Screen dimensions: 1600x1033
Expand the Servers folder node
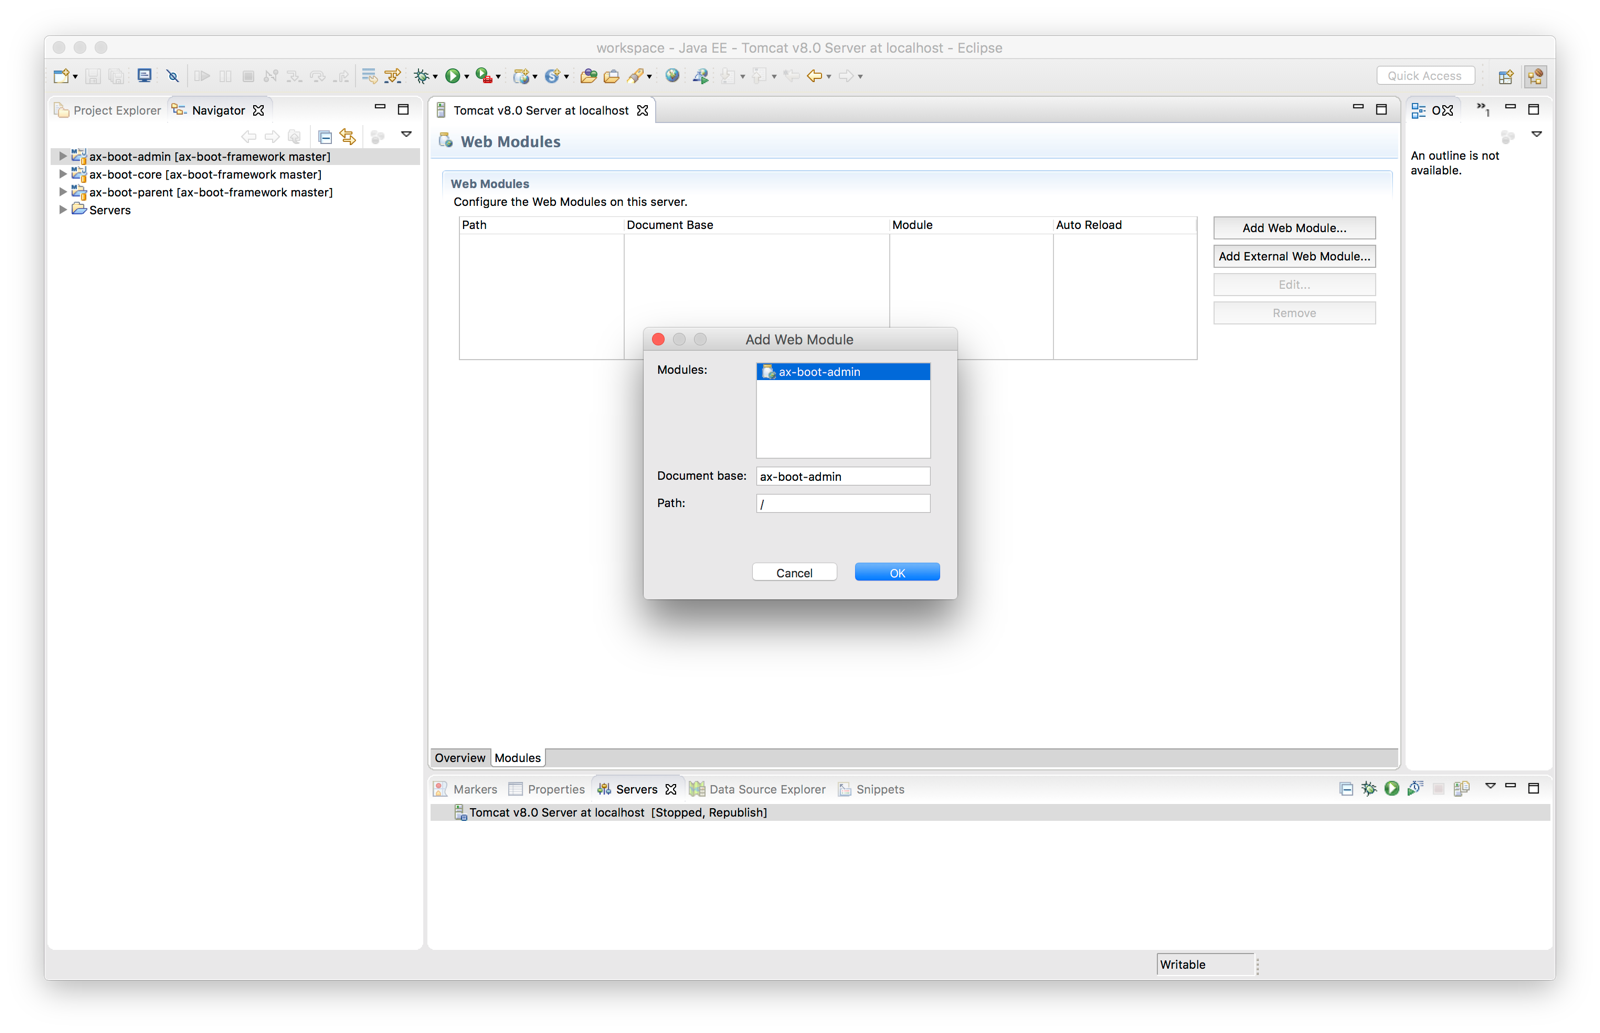pyautogui.click(x=62, y=210)
